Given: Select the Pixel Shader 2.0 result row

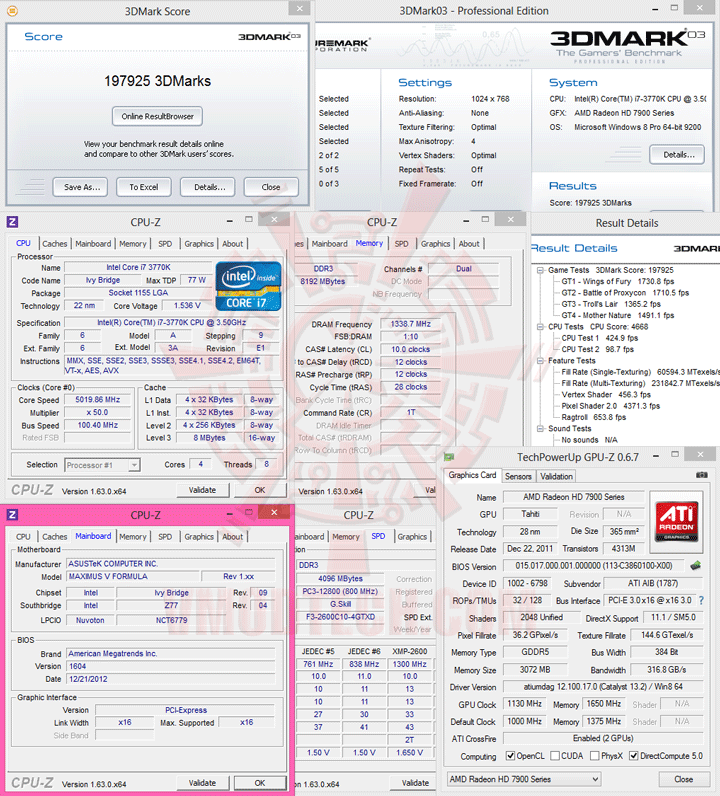Looking at the screenshot, I should [610, 406].
